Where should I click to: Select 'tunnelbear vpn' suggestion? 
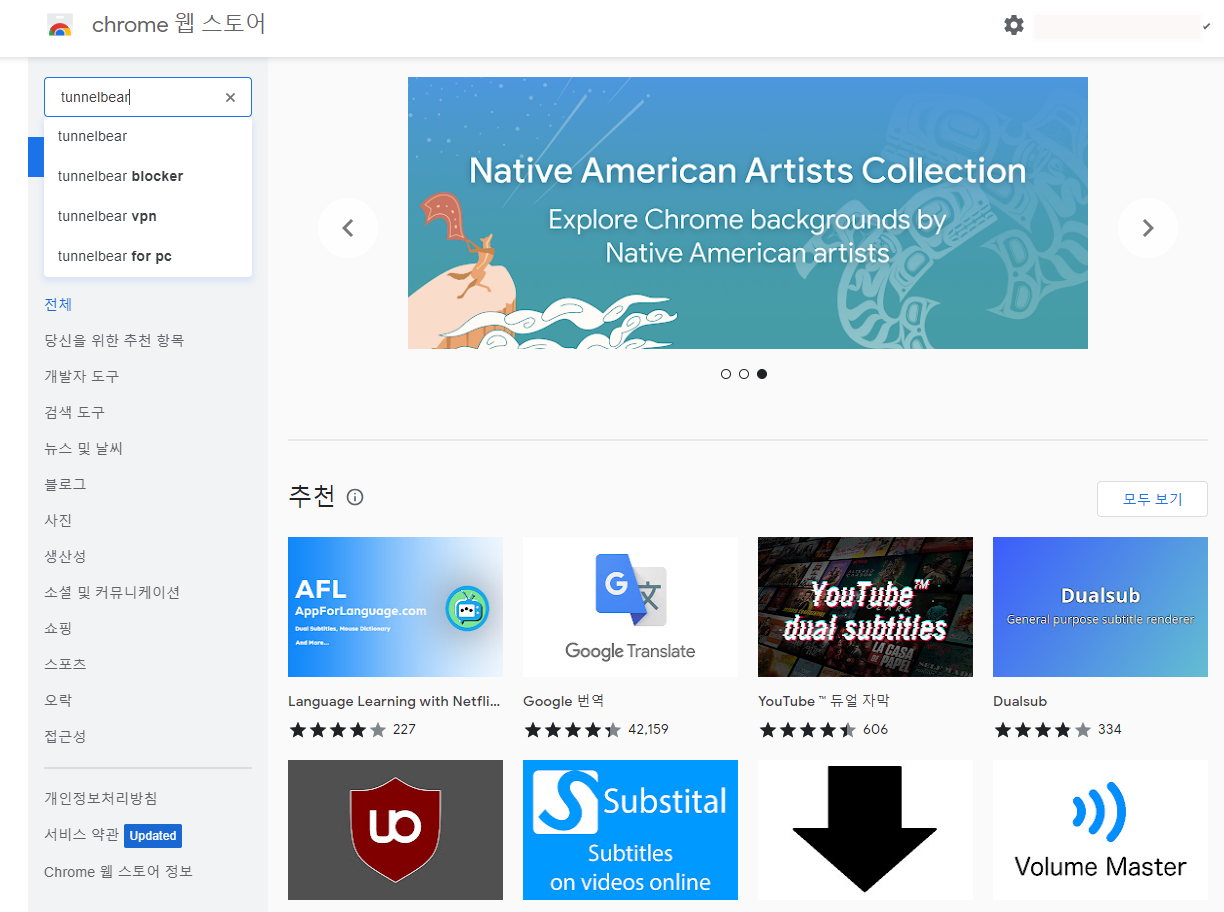tap(148, 216)
